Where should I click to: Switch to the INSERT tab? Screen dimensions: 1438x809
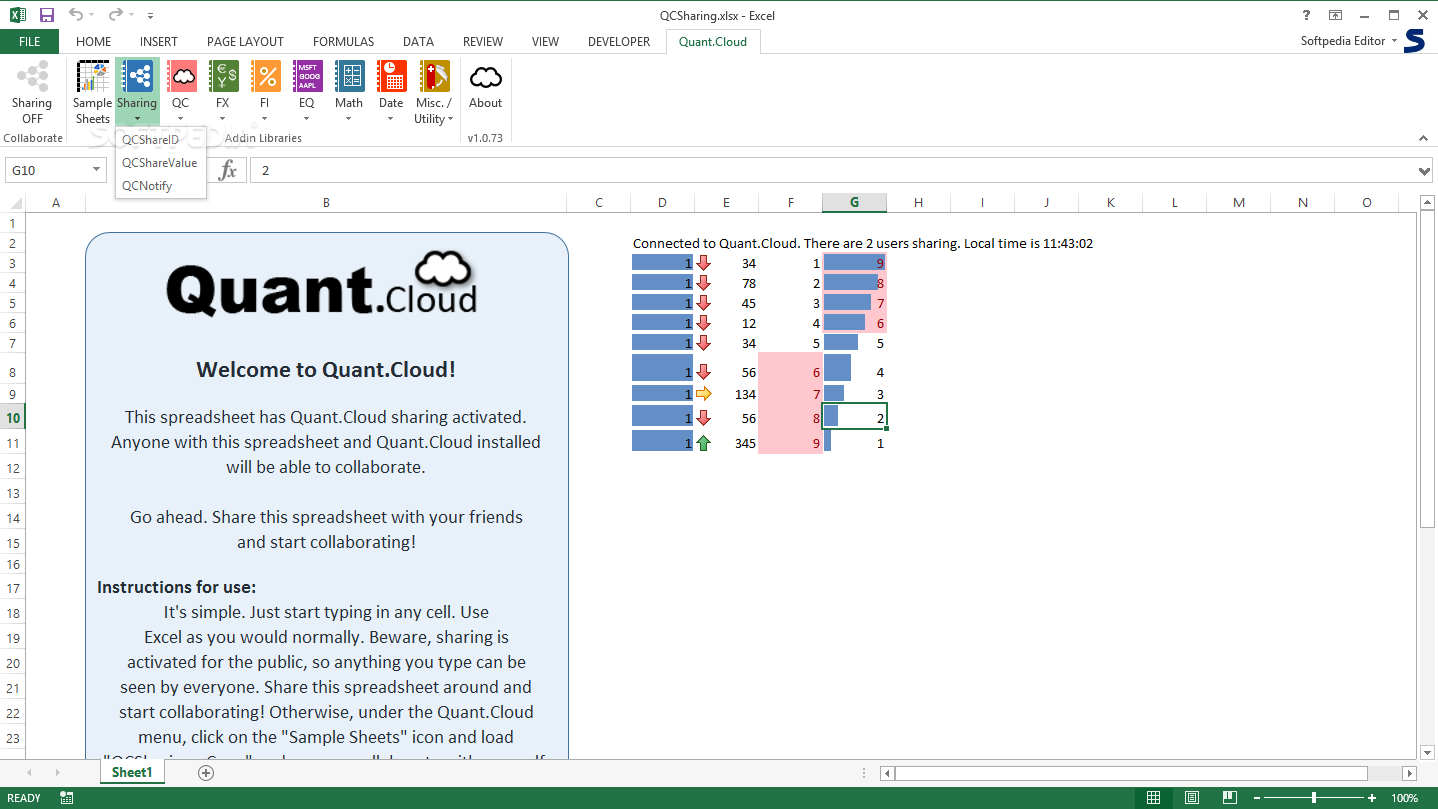click(x=159, y=42)
